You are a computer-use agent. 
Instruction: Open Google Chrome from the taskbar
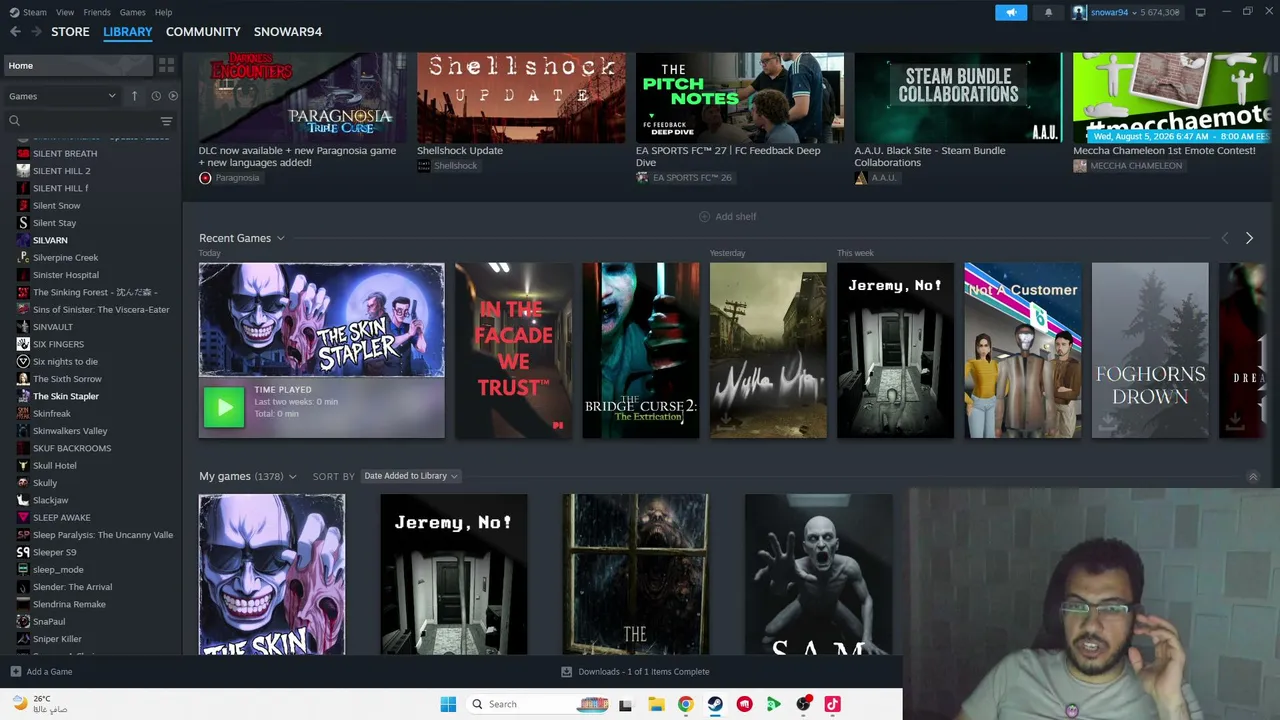click(685, 704)
